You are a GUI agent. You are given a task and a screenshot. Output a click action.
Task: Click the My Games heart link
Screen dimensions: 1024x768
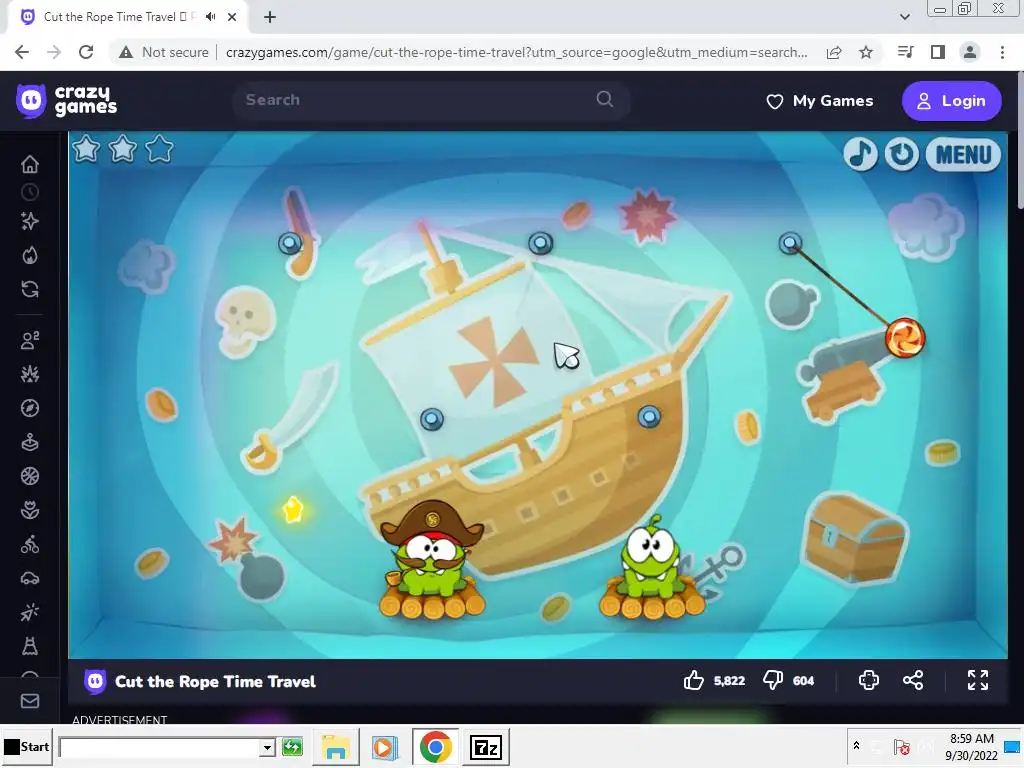[820, 101]
